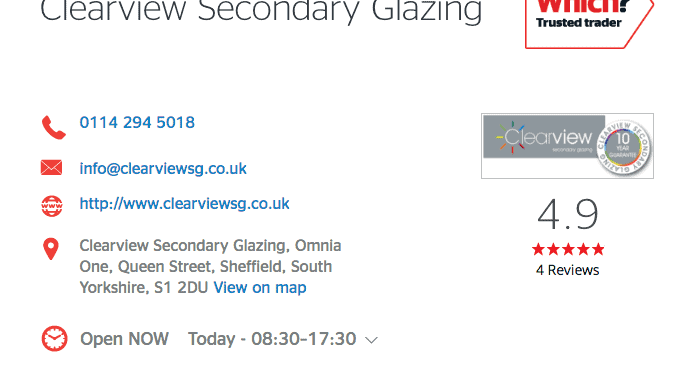The width and height of the screenshot is (695, 388).
Task: Click the red clock opening hours icon
Action: click(55, 339)
